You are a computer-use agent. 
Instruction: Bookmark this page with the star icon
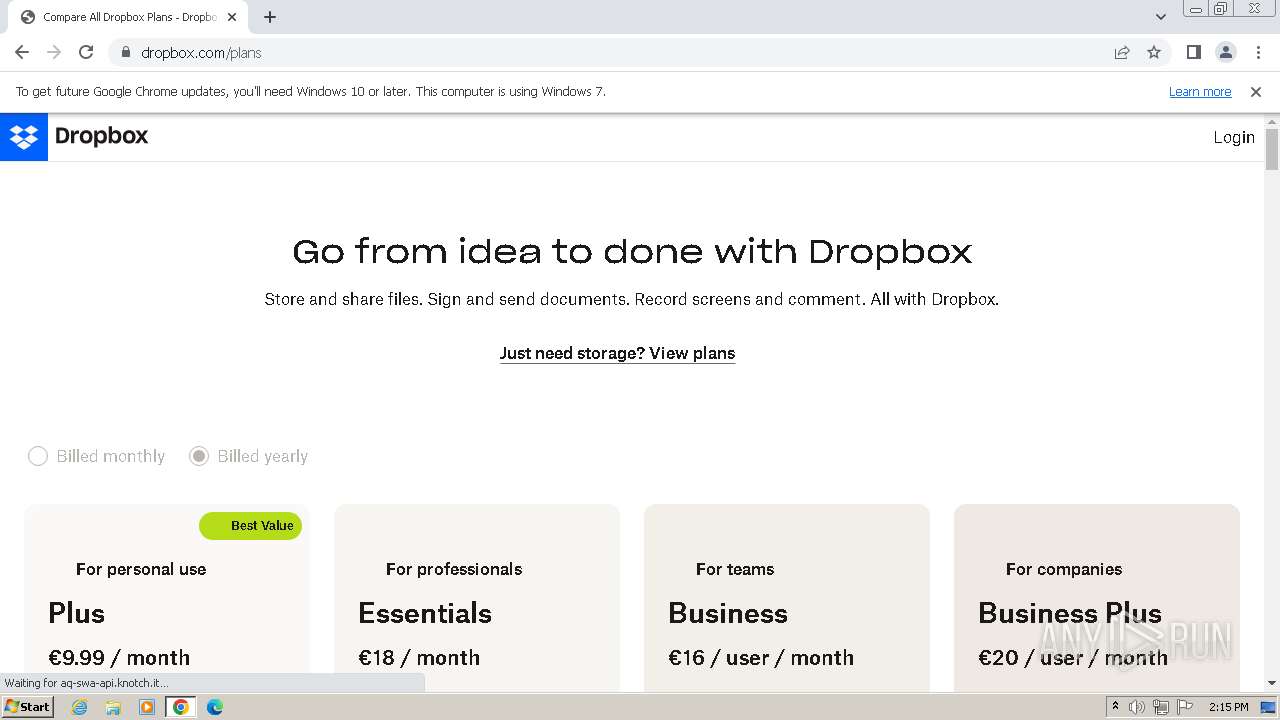click(x=1154, y=53)
